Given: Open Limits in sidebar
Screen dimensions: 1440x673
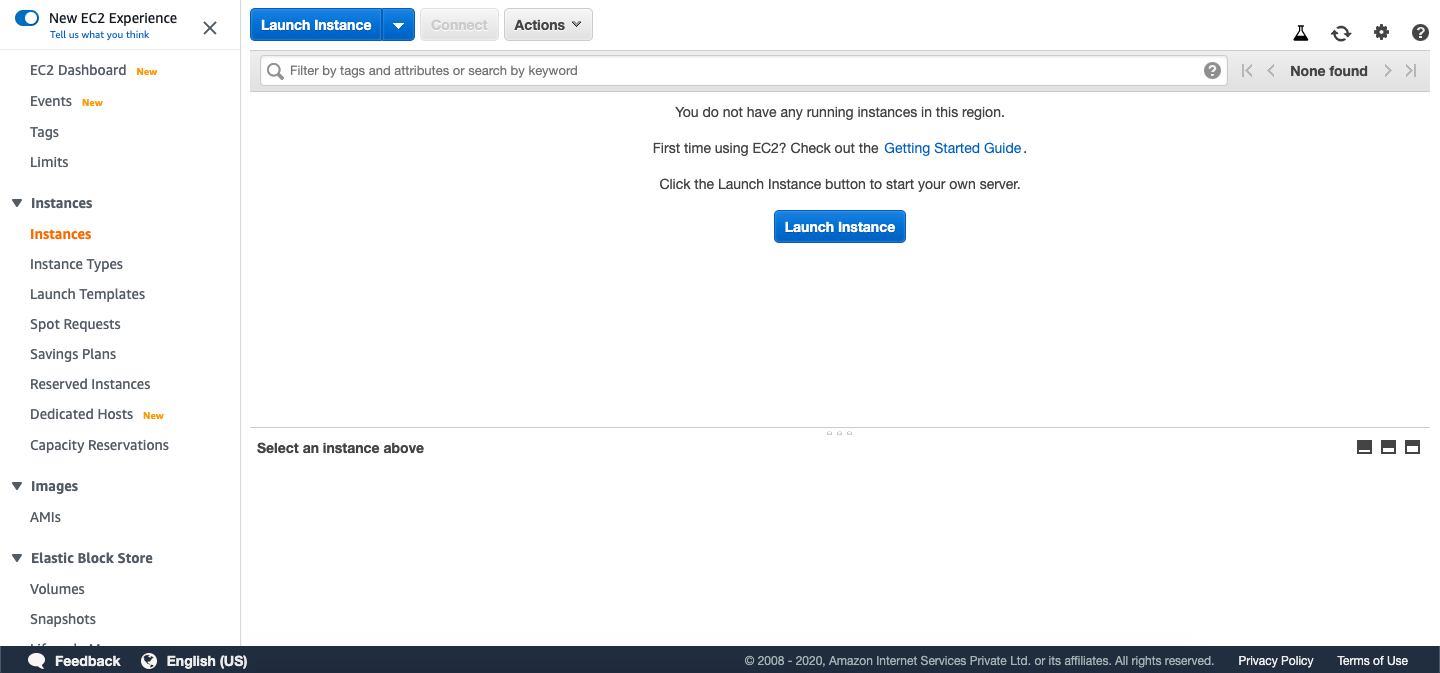Looking at the screenshot, I should pos(49,162).
